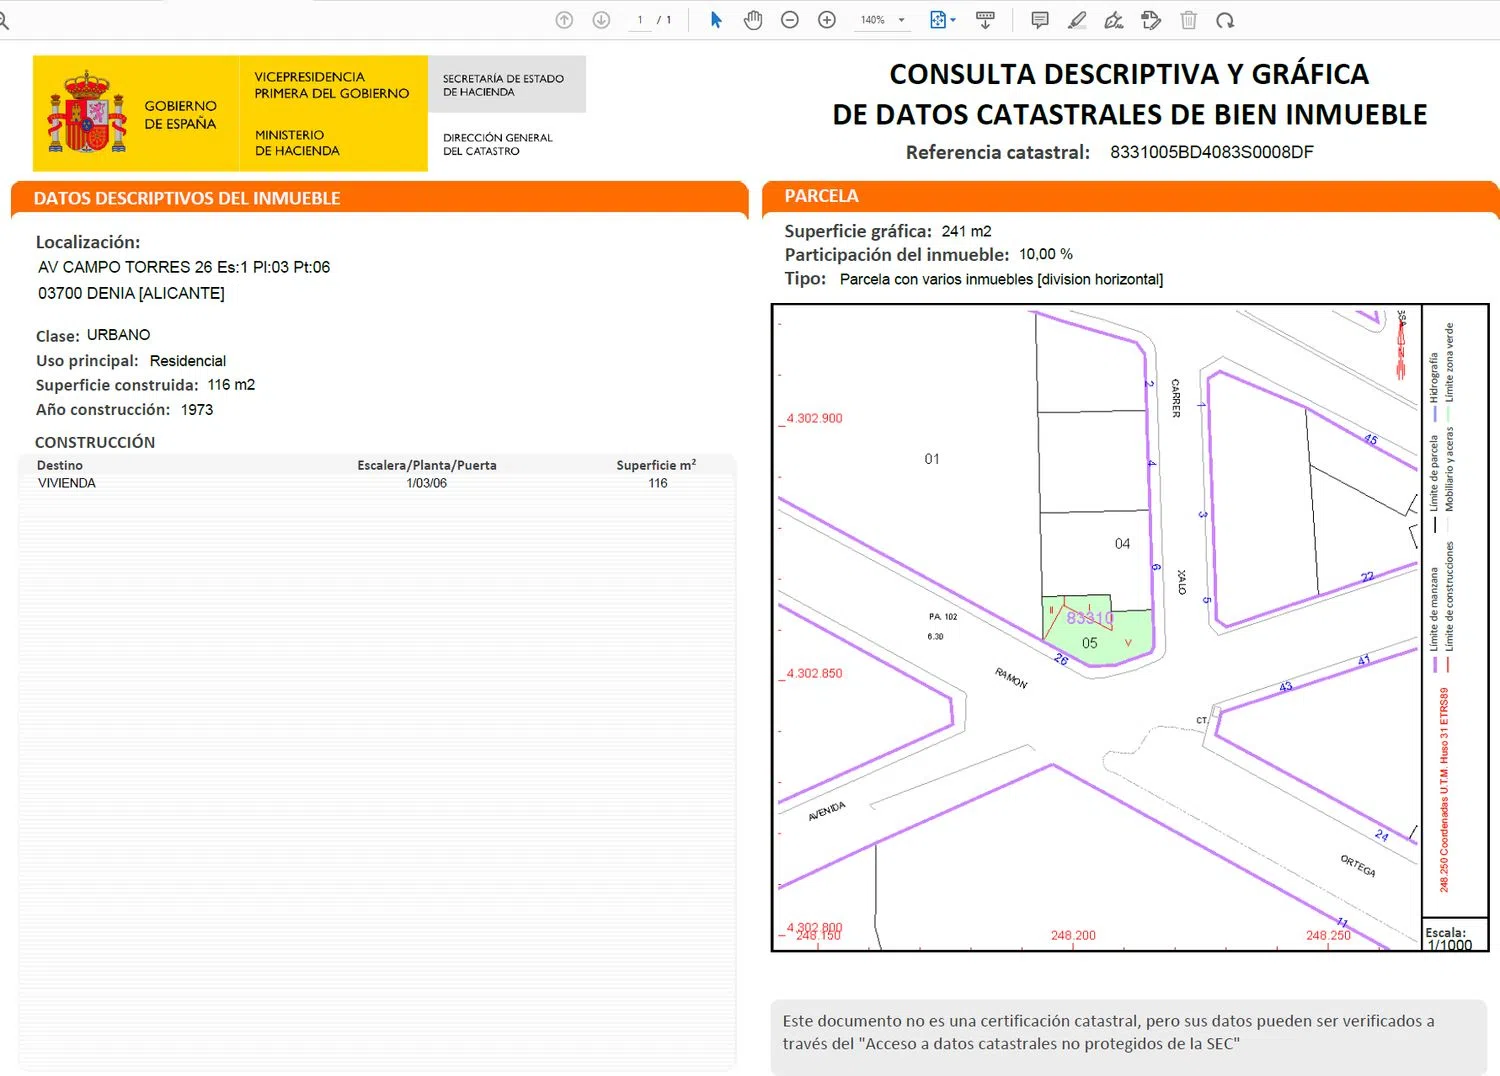Screen dimensions: 1500x1076
Task: Click the page number input field
Action: click(640, 20)
